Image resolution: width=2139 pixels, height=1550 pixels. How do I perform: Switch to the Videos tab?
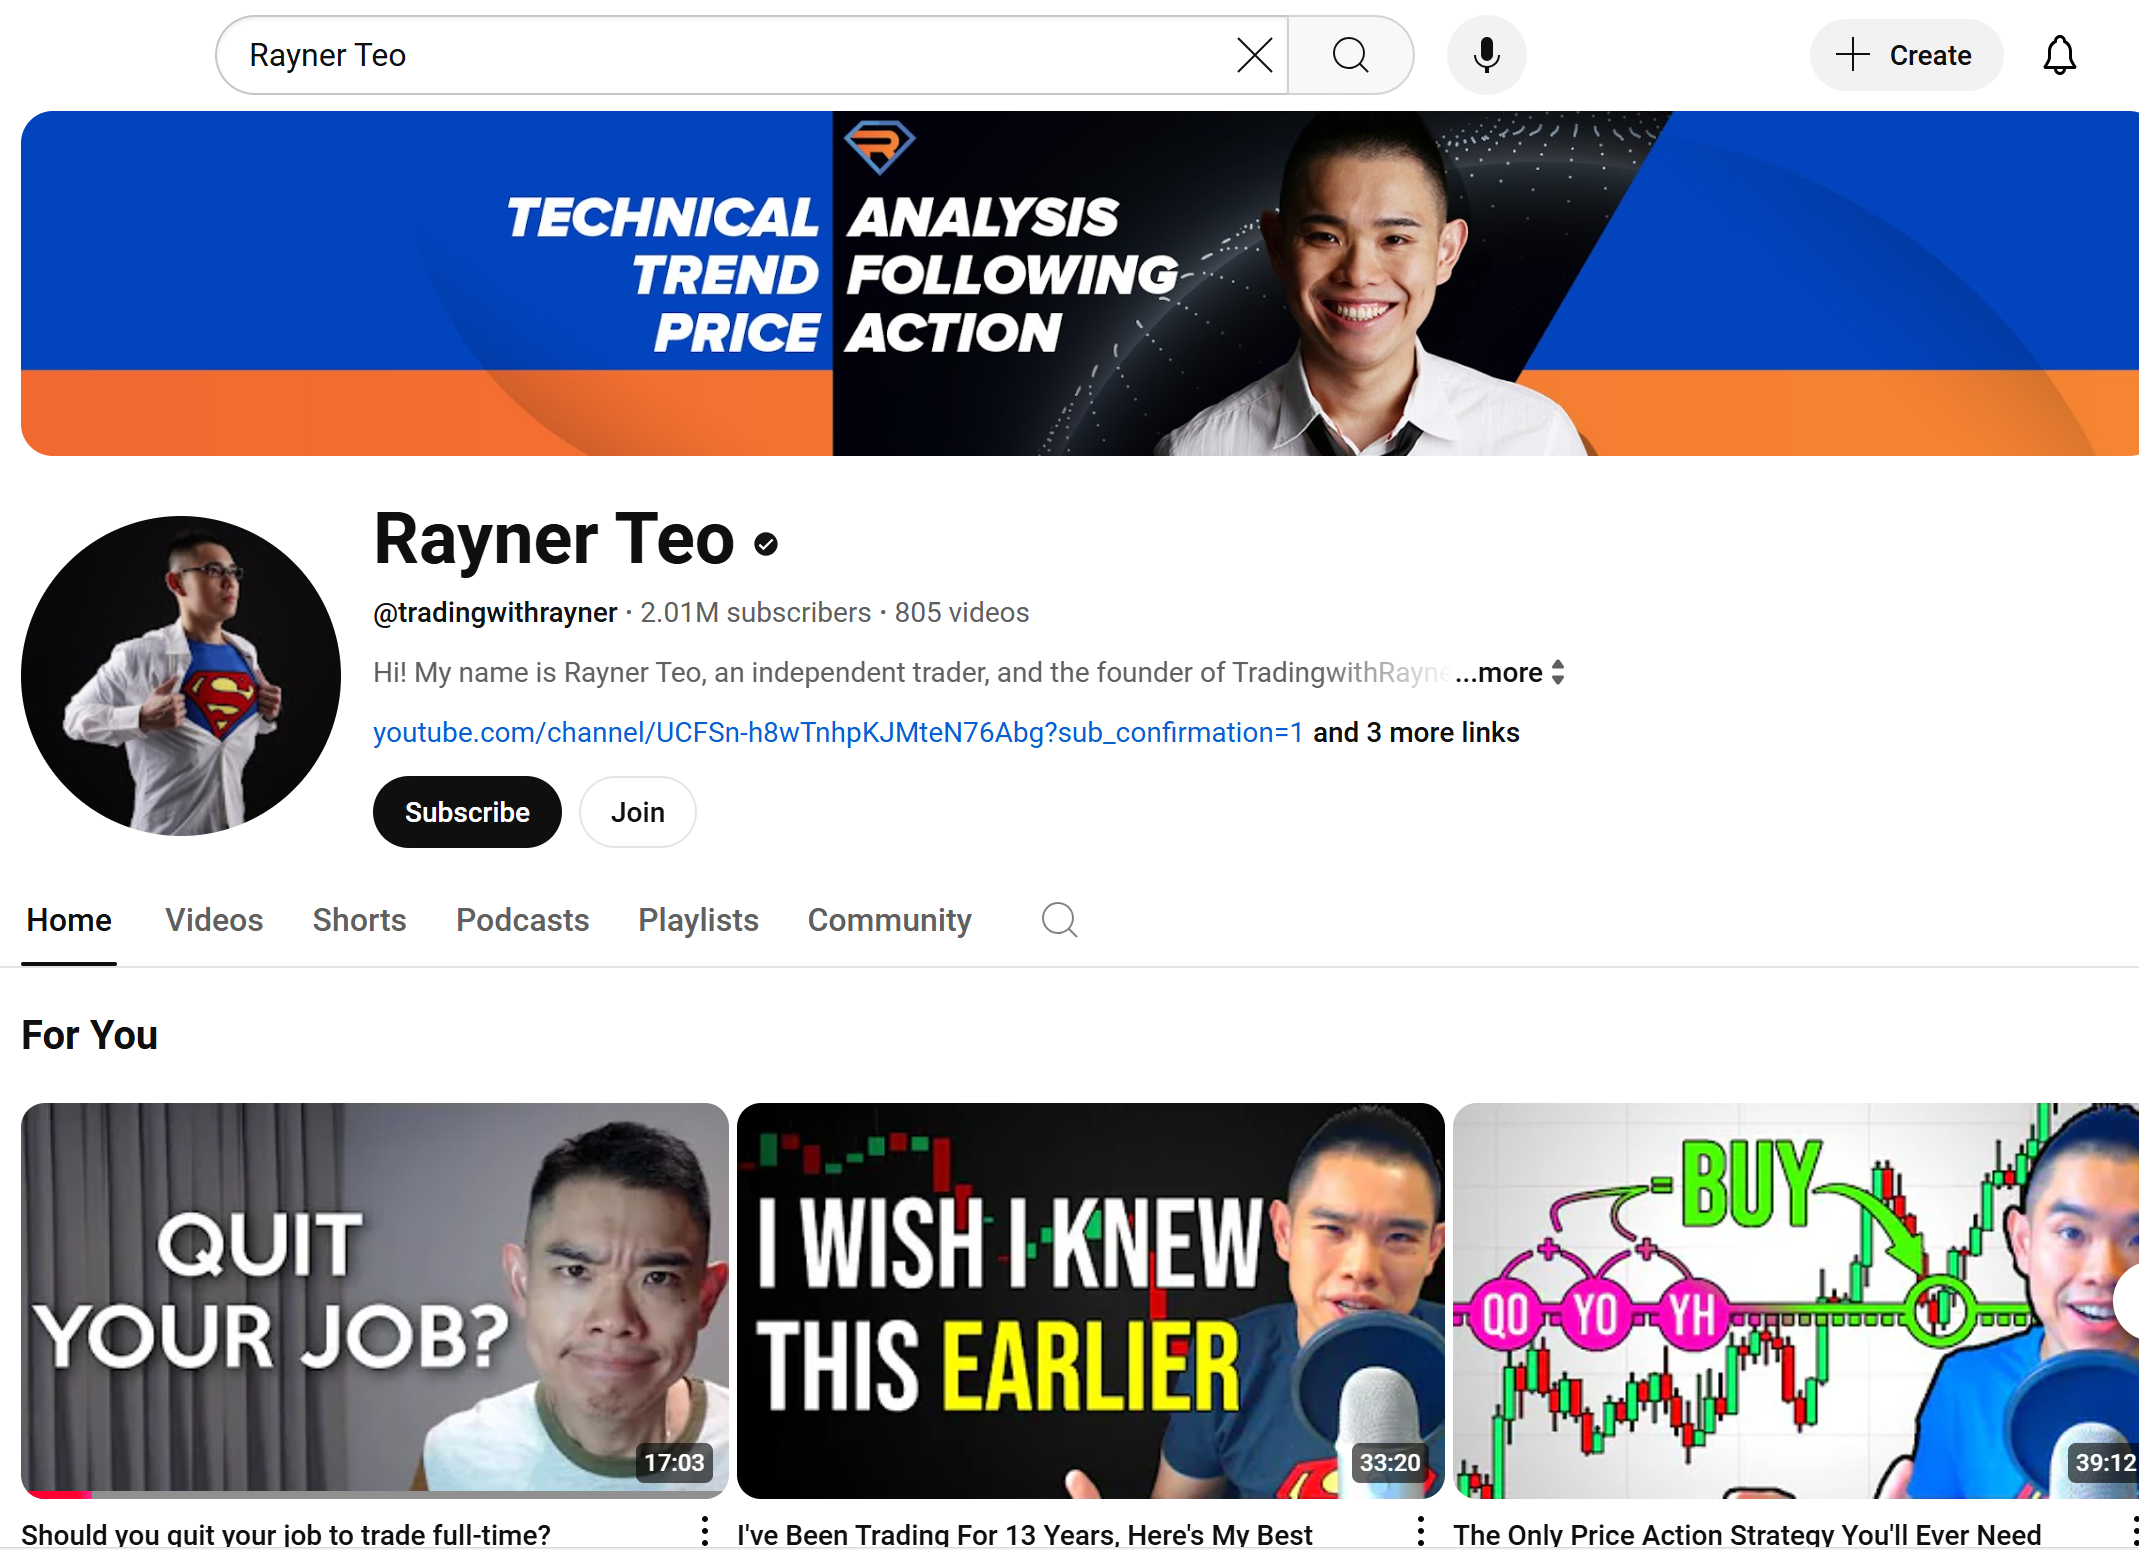(x=214, y=920)
